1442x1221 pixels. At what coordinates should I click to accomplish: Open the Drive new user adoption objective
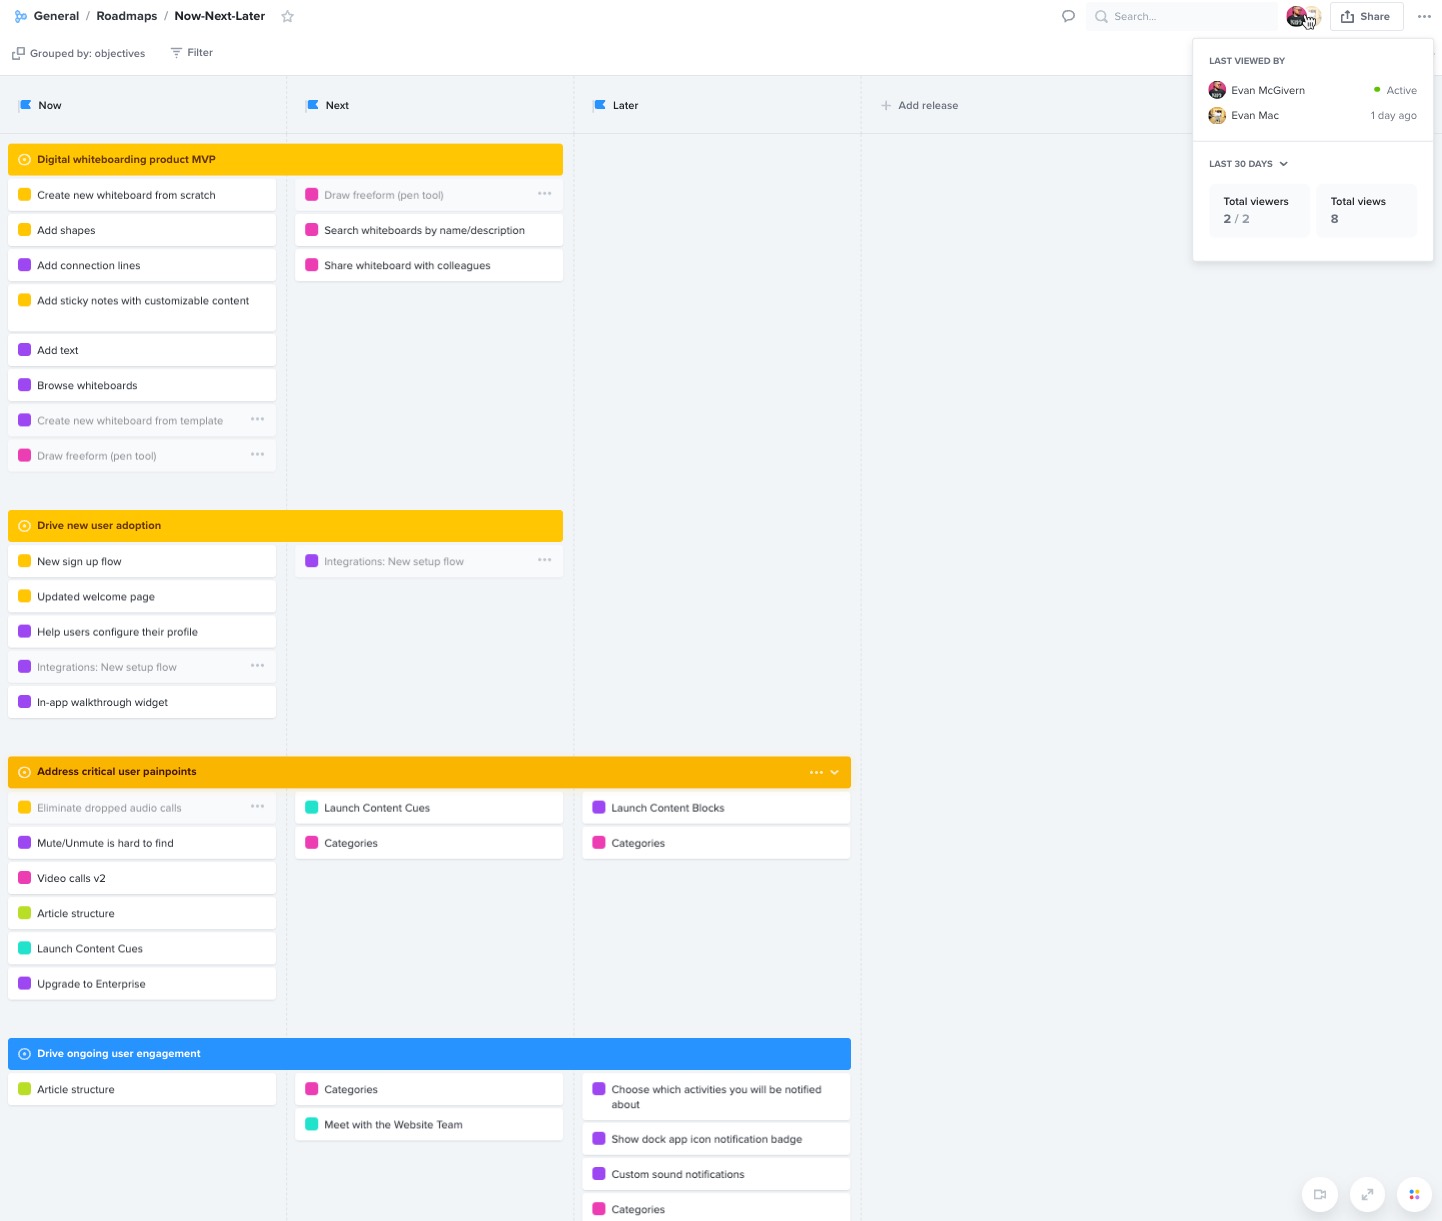(285, 526)
